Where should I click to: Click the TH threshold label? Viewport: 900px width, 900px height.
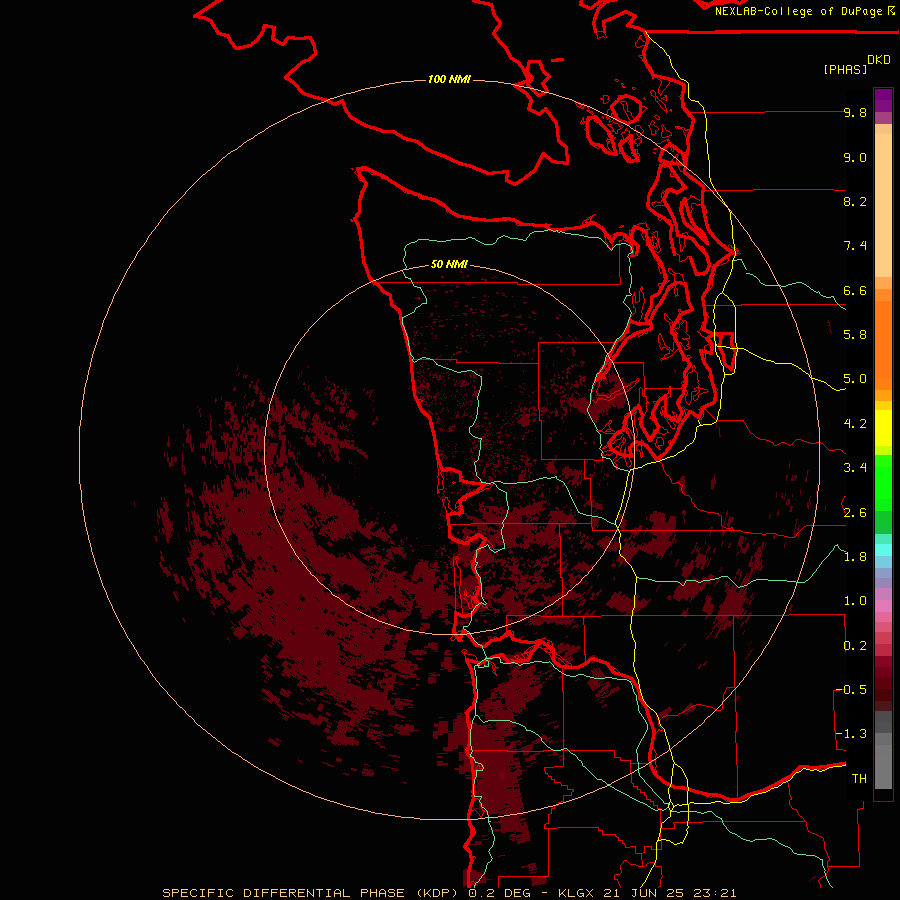[859, 779]
